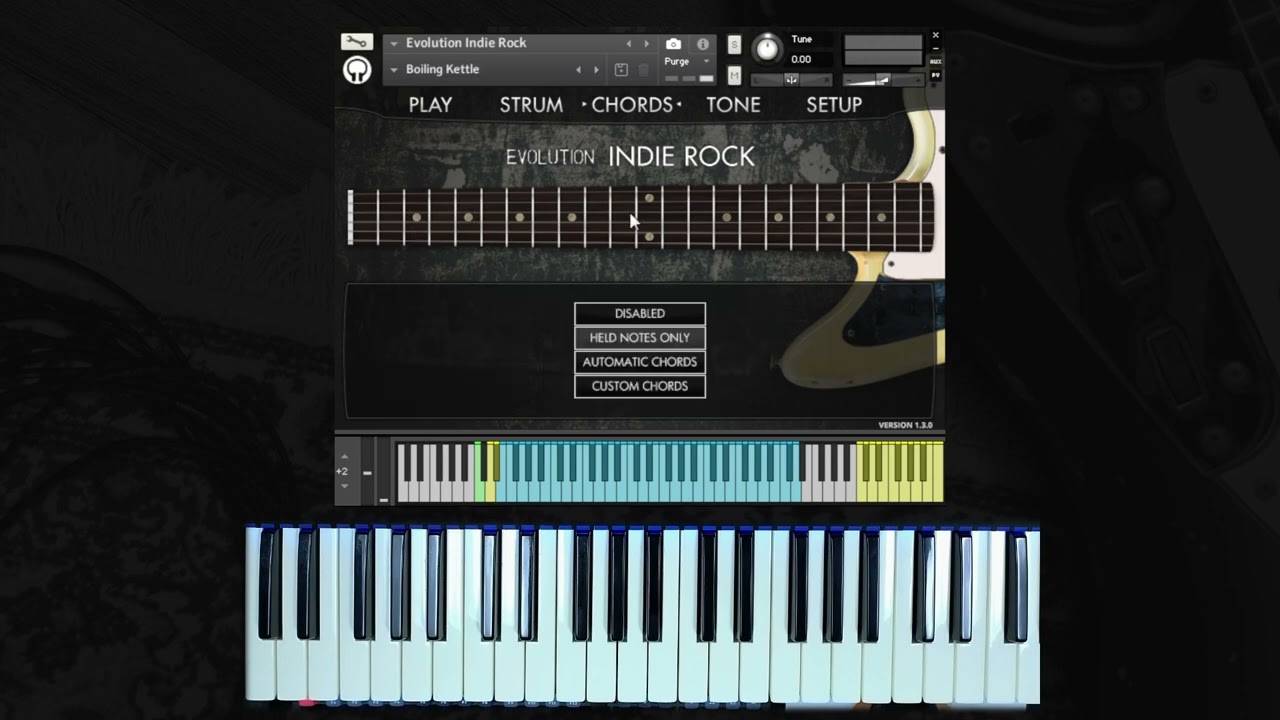
Task: Select HELD NOTES ONLY chord mode
Action: click(x=640, y=338)
